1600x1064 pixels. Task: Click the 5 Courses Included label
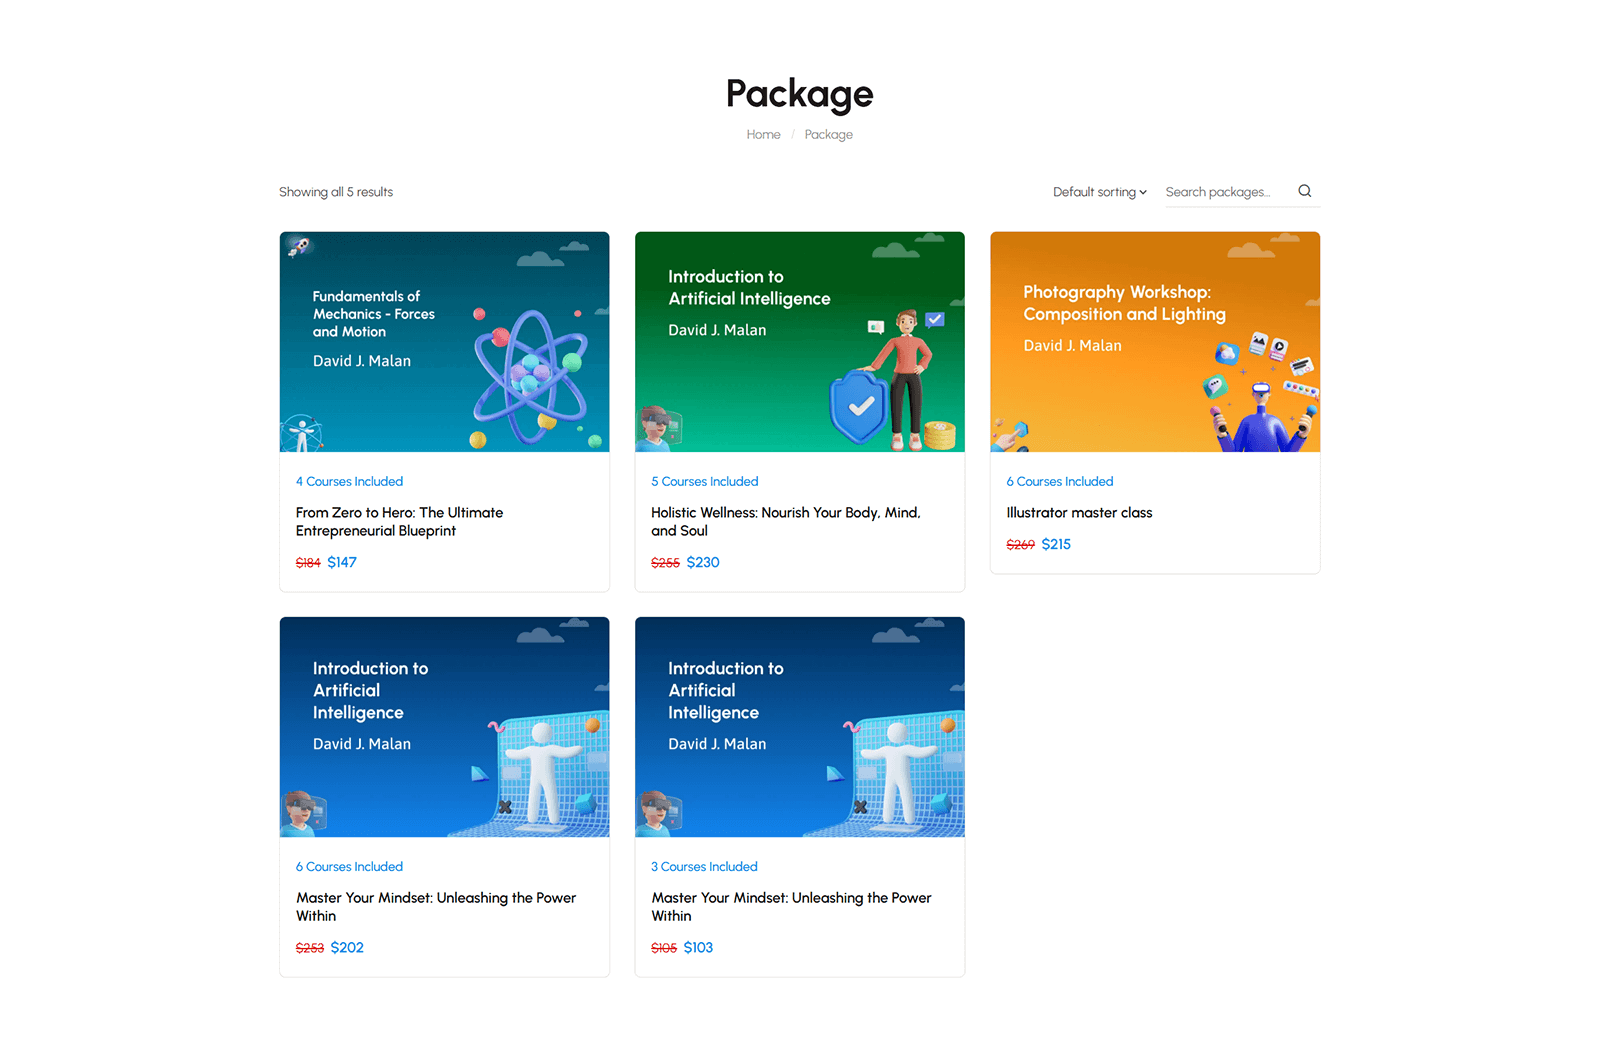click(x=704, y=482)
